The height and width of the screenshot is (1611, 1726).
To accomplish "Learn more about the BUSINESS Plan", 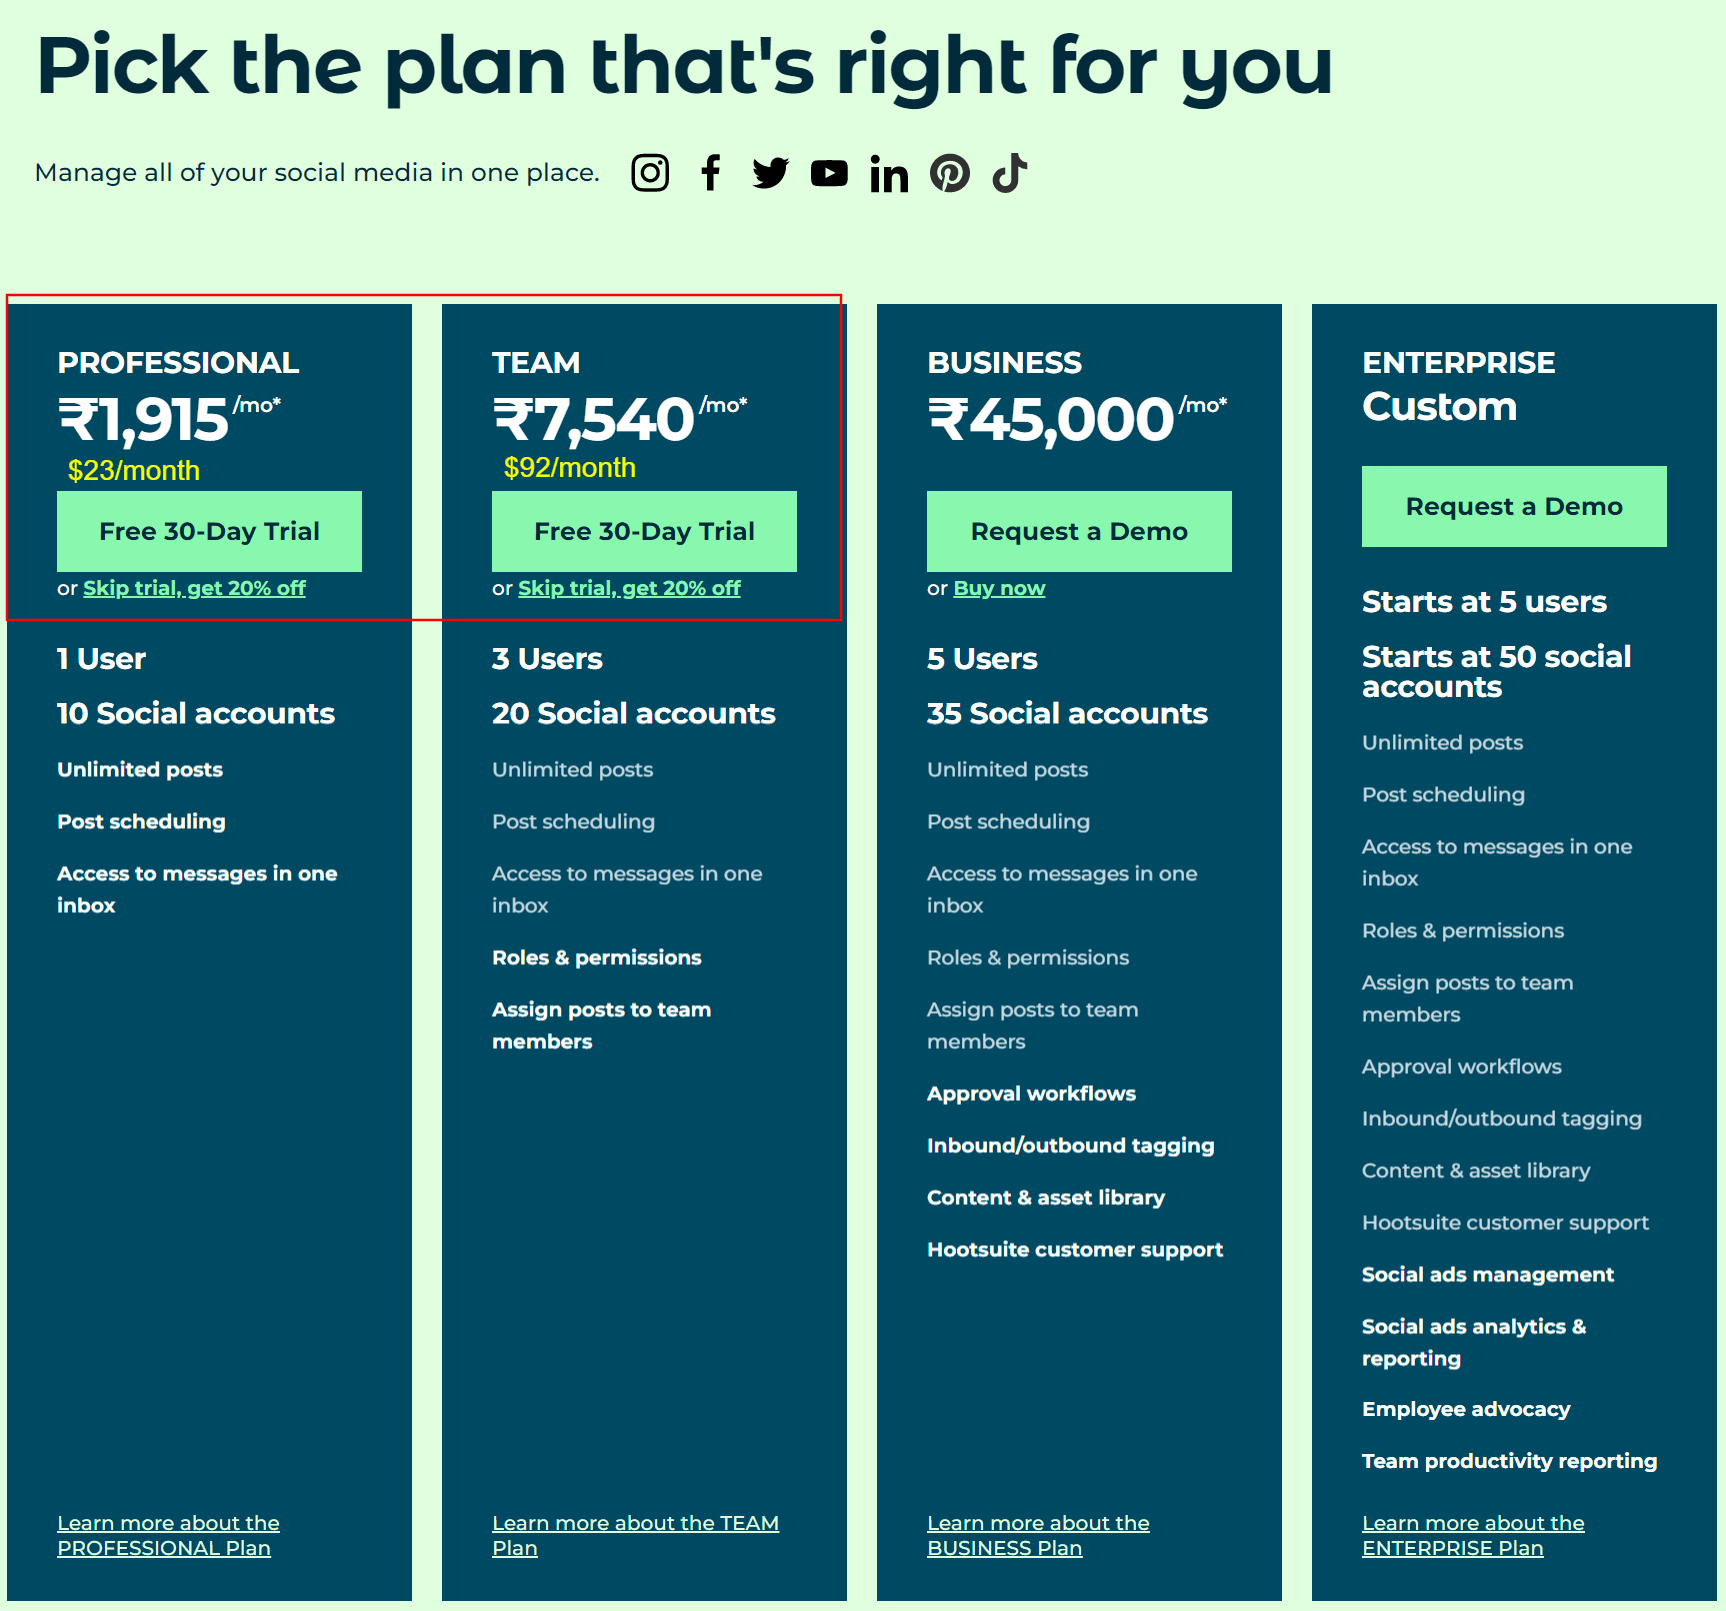I will coord(1038,1535).
